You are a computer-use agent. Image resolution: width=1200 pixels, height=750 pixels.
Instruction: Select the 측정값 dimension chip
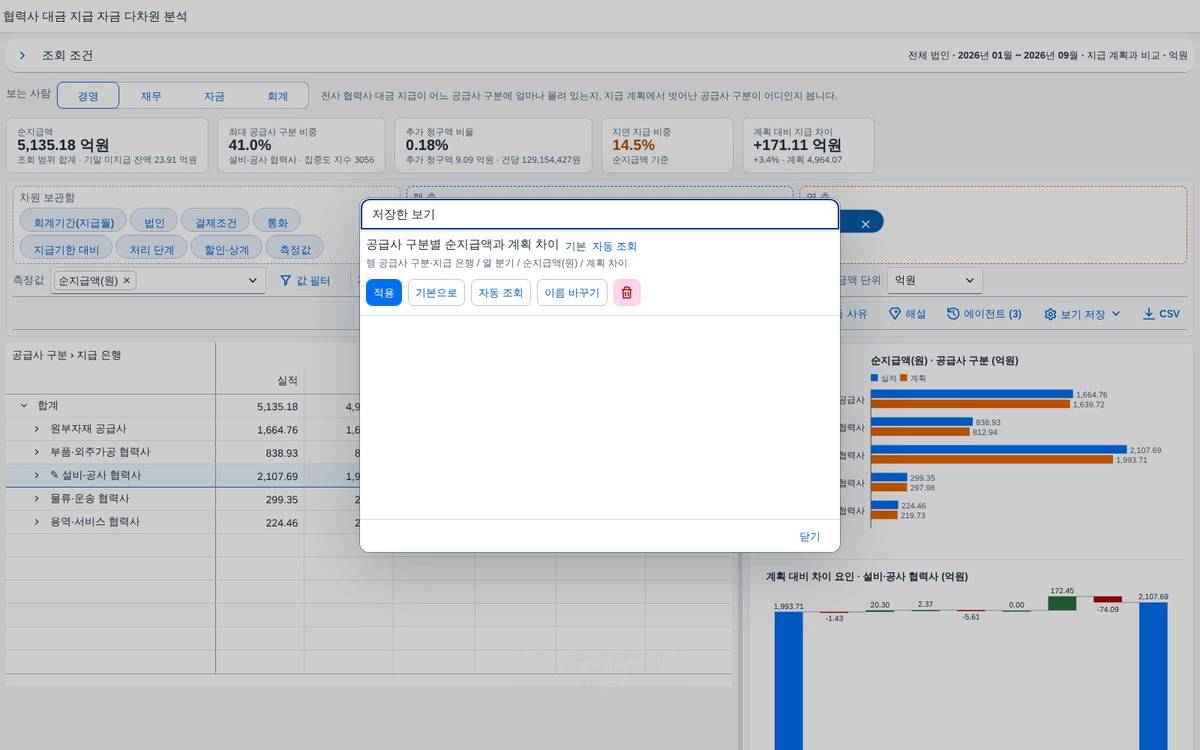(x=295, y=249)
